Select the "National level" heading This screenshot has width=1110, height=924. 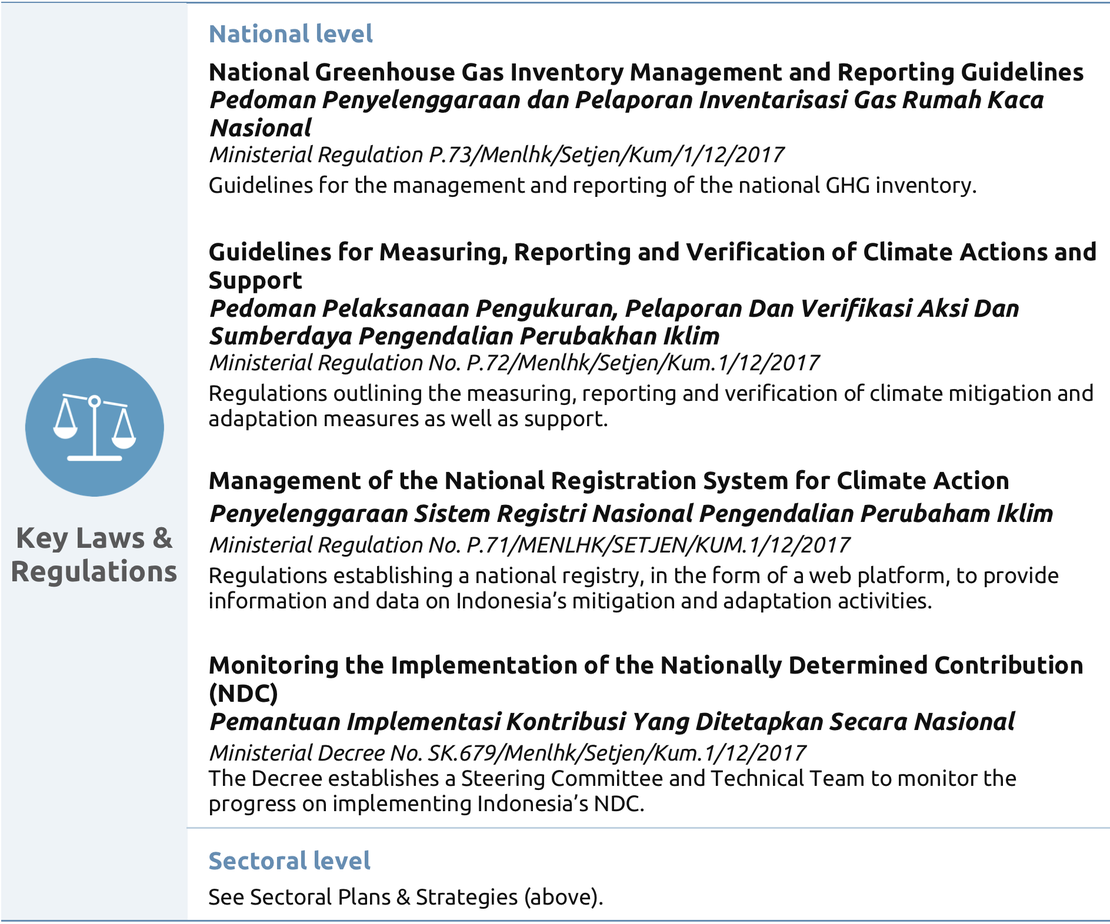[x=290, y=34]
